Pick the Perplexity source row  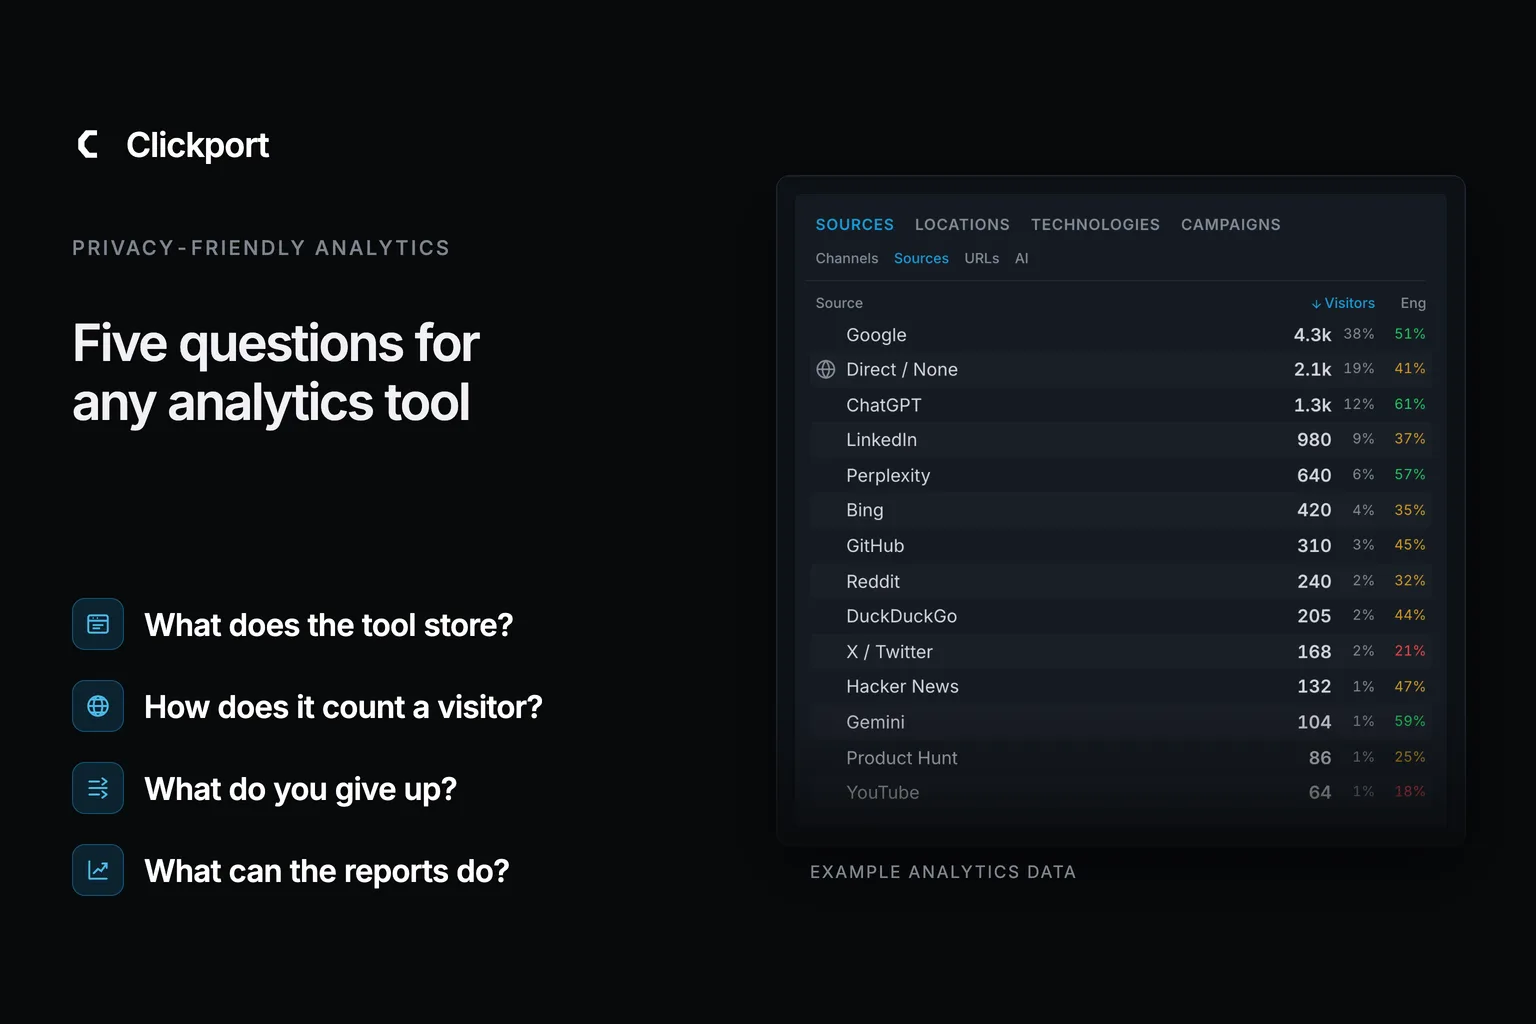[x=1121, y=475]
